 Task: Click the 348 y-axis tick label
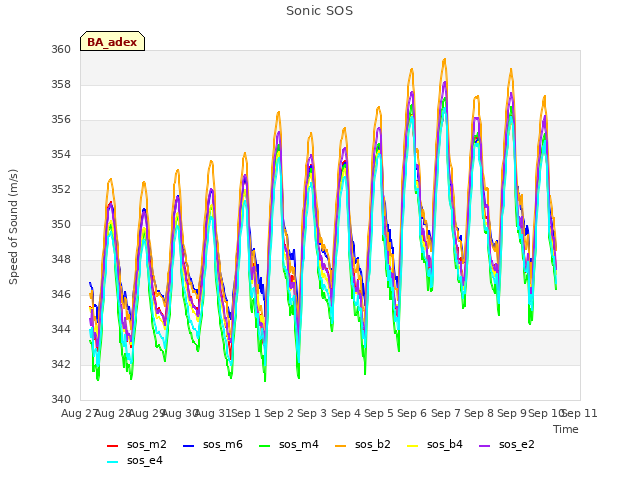(61, 260)
